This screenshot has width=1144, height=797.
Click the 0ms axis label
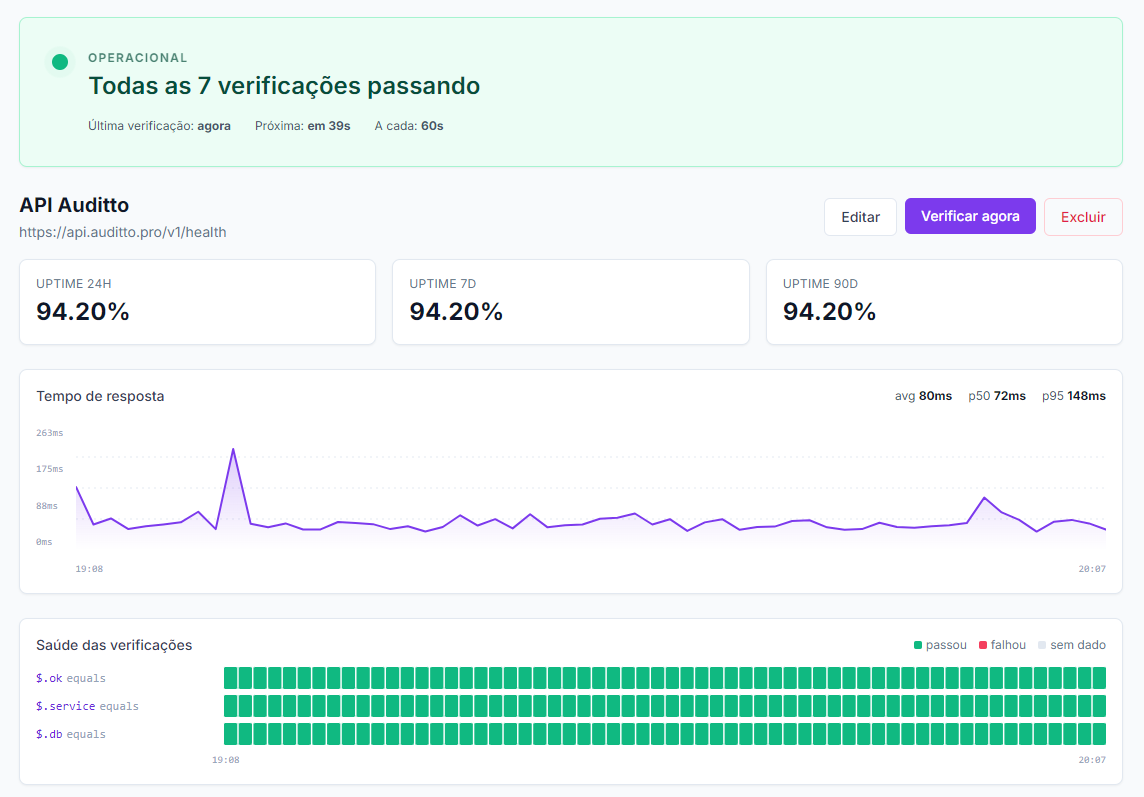[x=45, y=542]
